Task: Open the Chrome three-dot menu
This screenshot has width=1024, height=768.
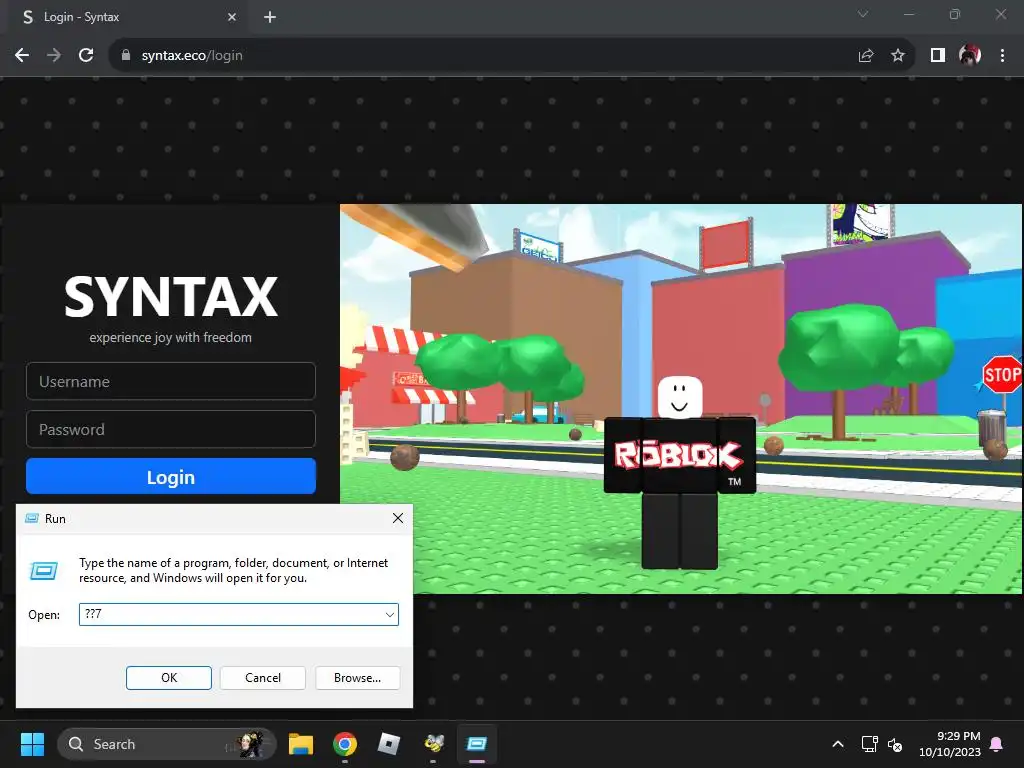Action: 1002,56
